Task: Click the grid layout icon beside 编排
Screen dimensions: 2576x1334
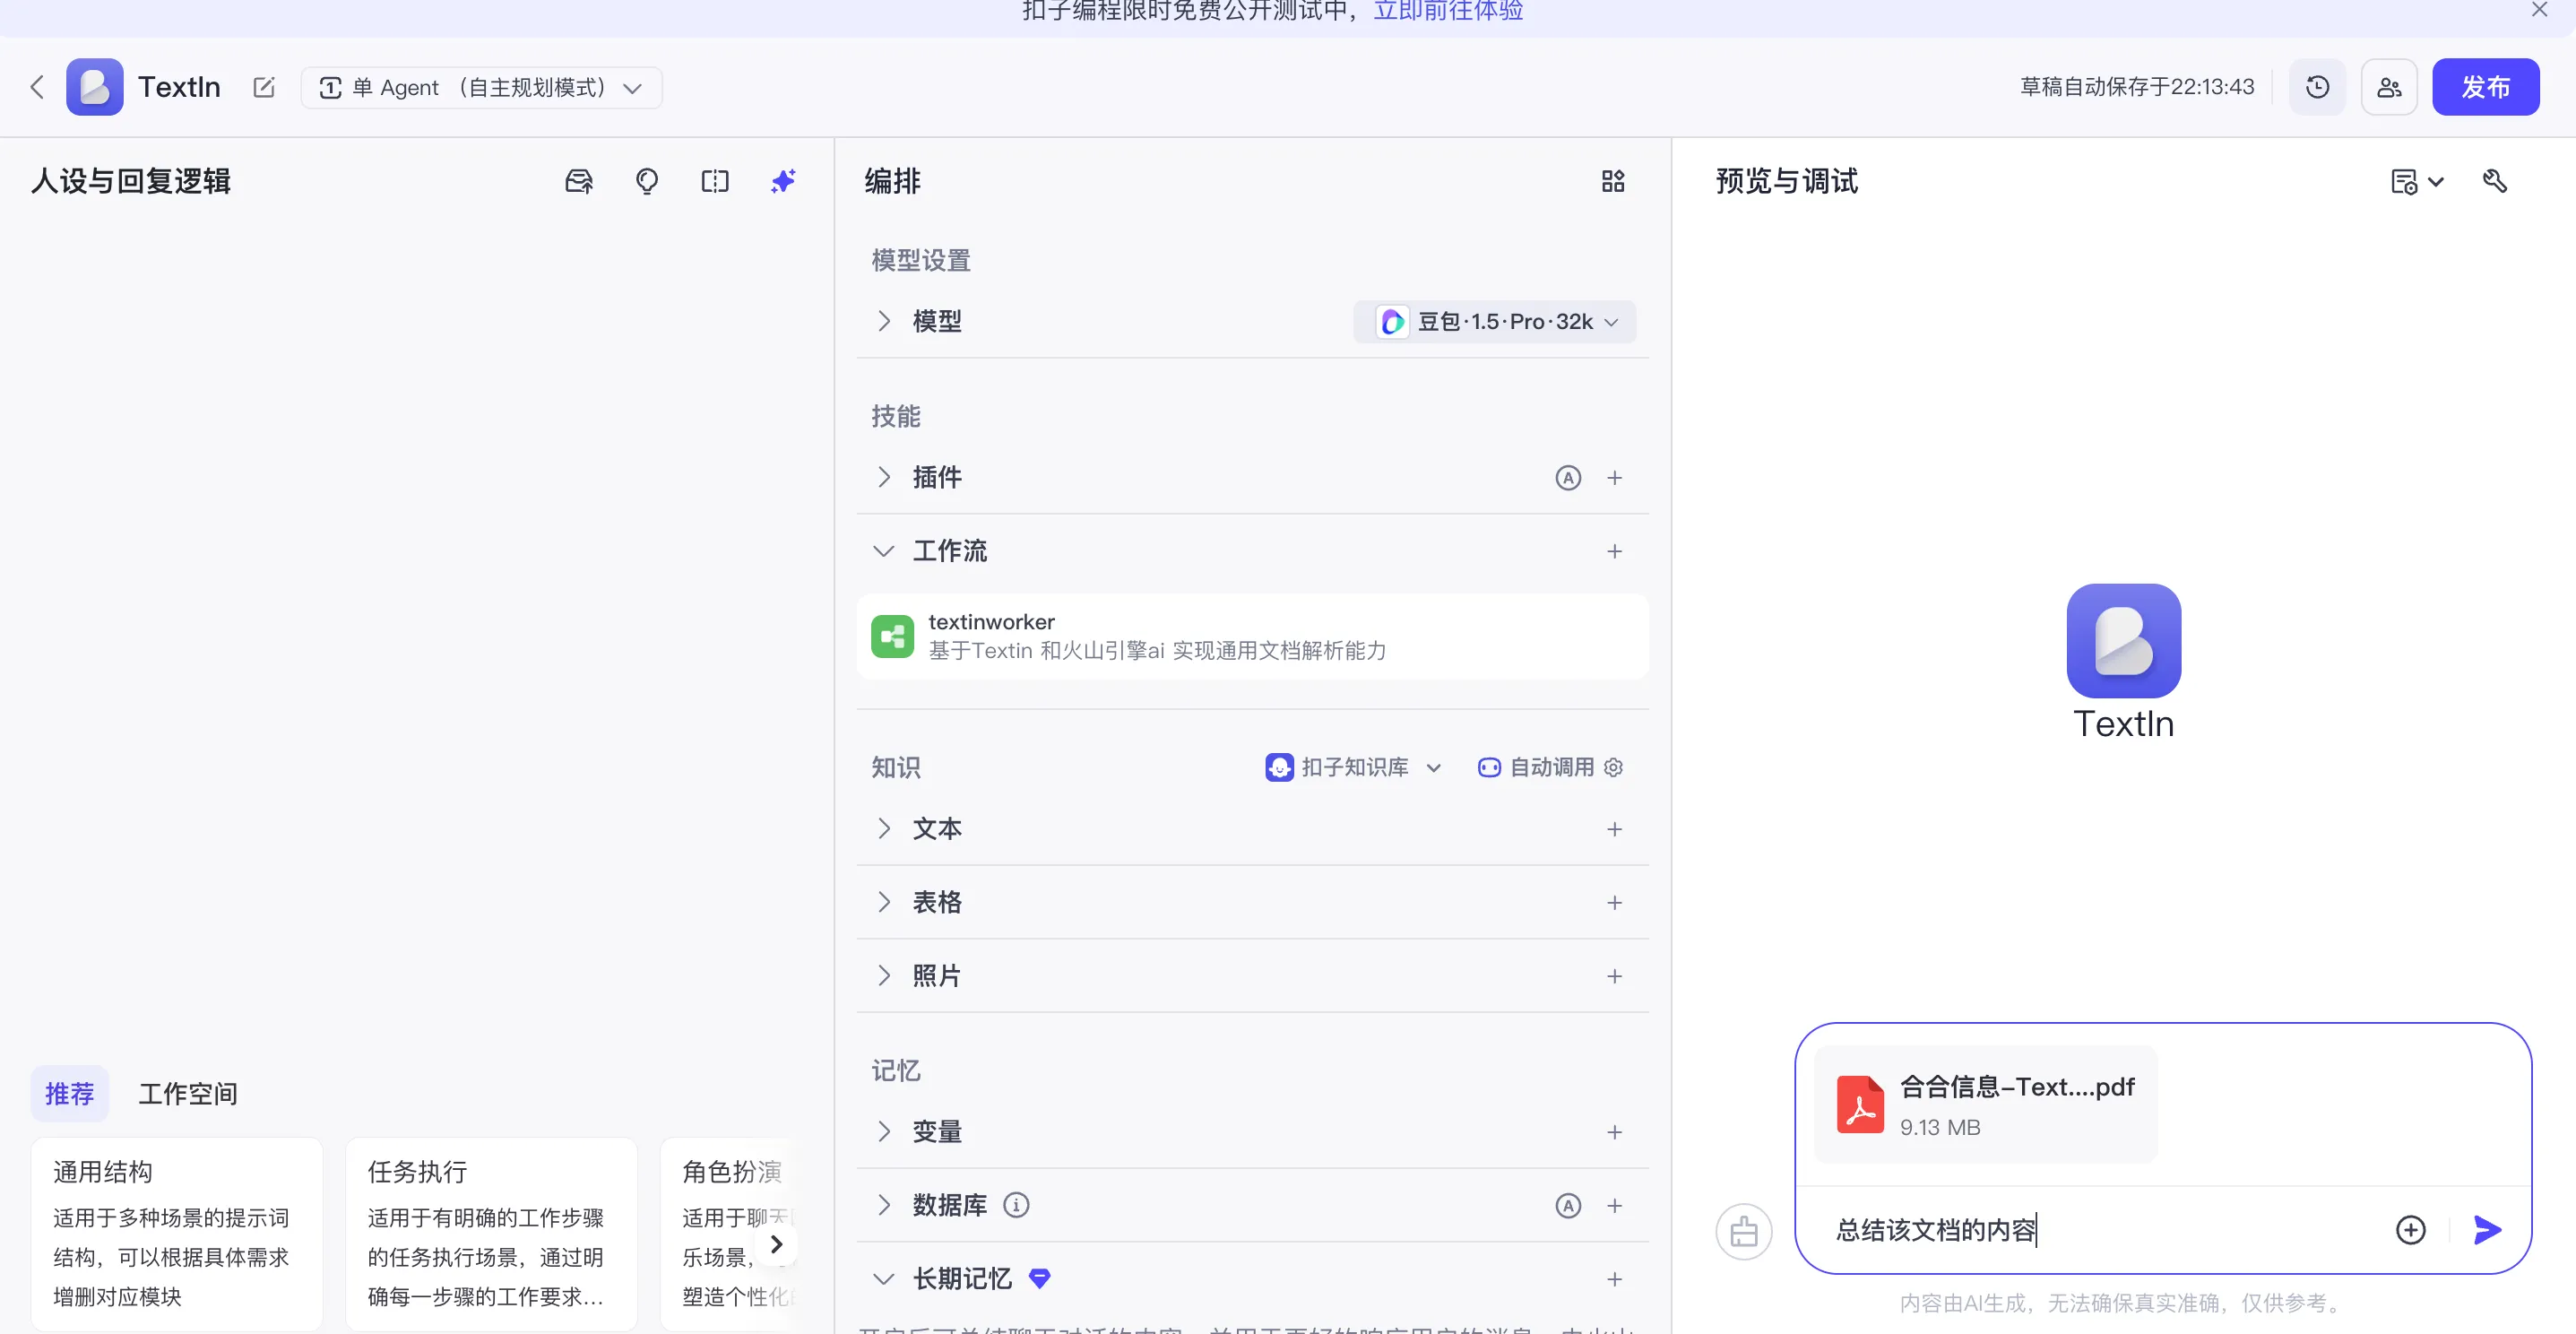Action: 1613,181
